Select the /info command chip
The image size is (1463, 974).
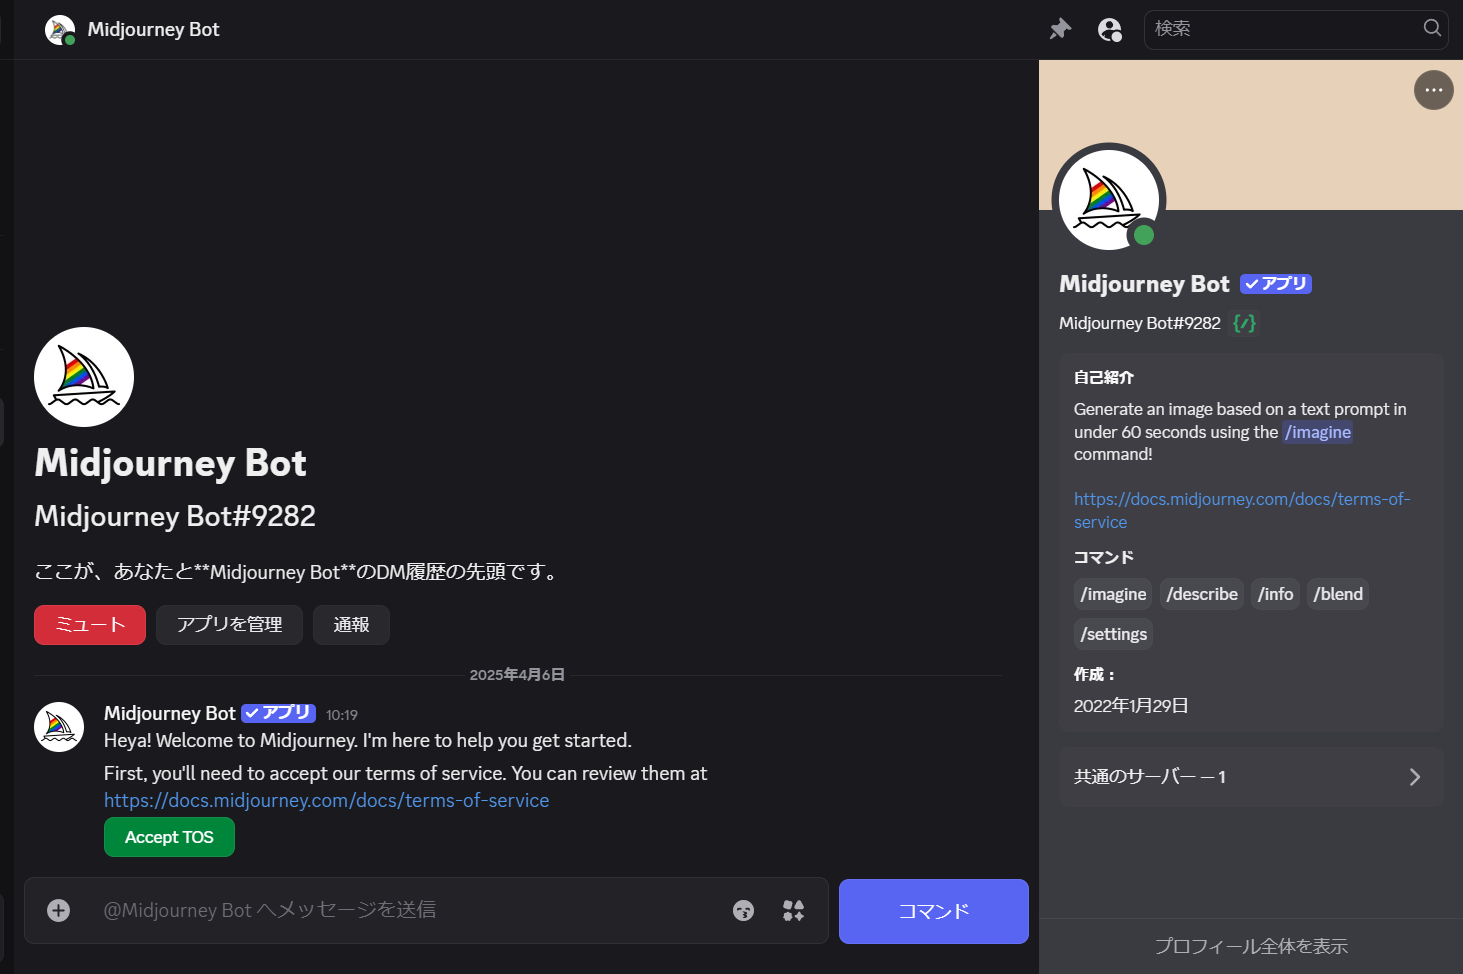(1275, 594)
